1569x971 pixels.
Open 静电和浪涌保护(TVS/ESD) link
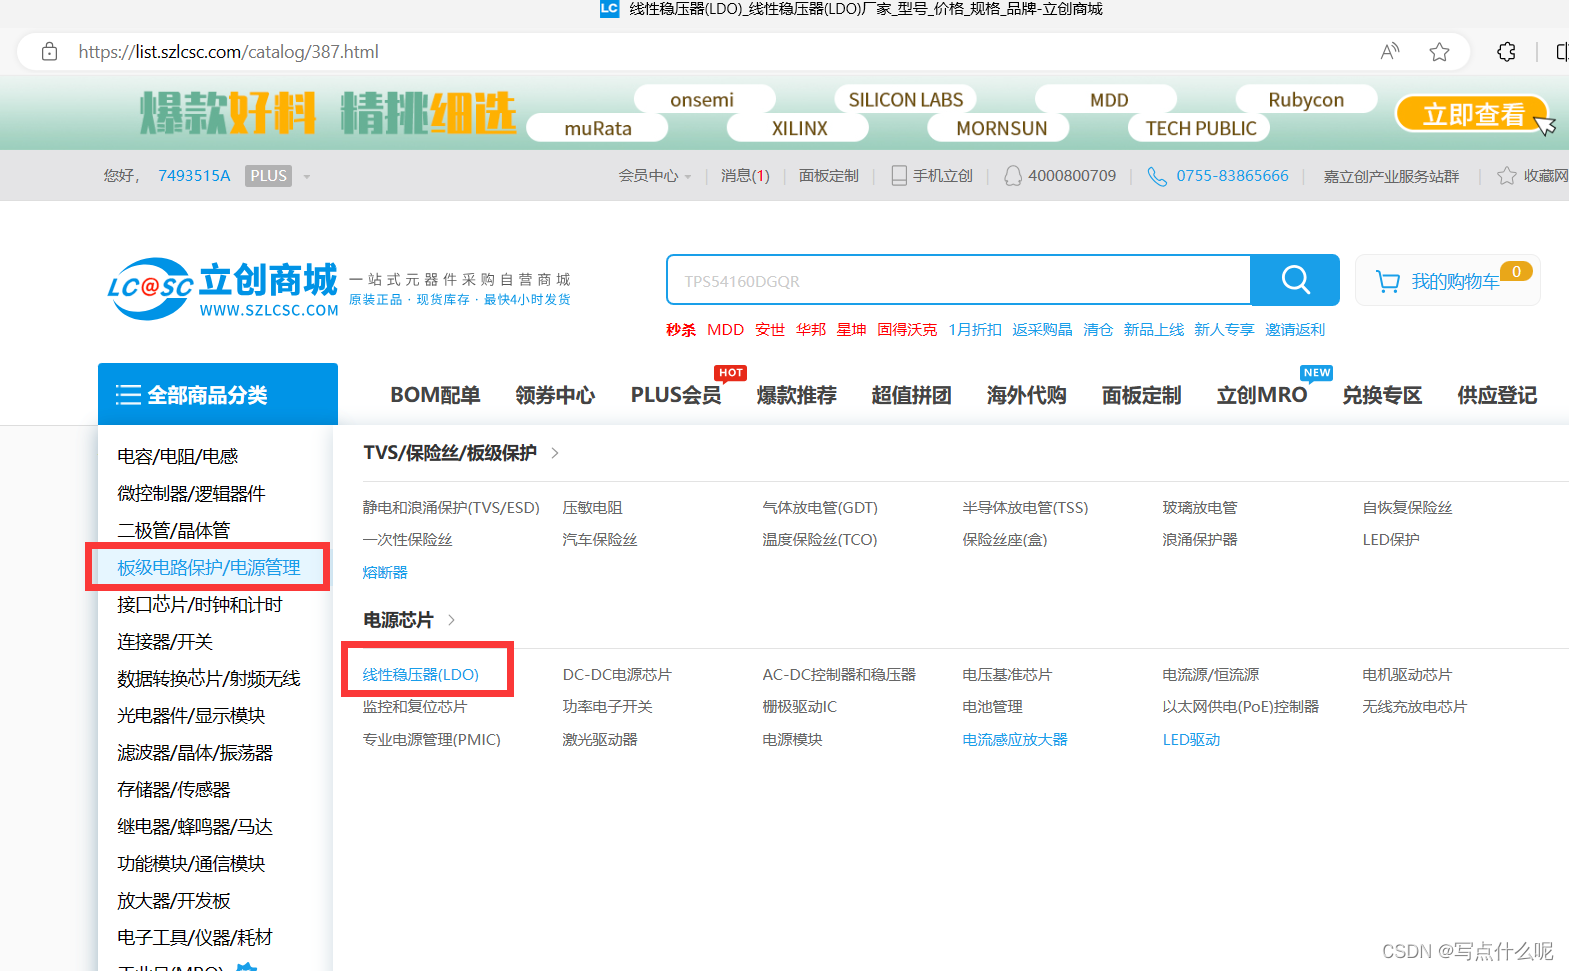coord(451,508)
